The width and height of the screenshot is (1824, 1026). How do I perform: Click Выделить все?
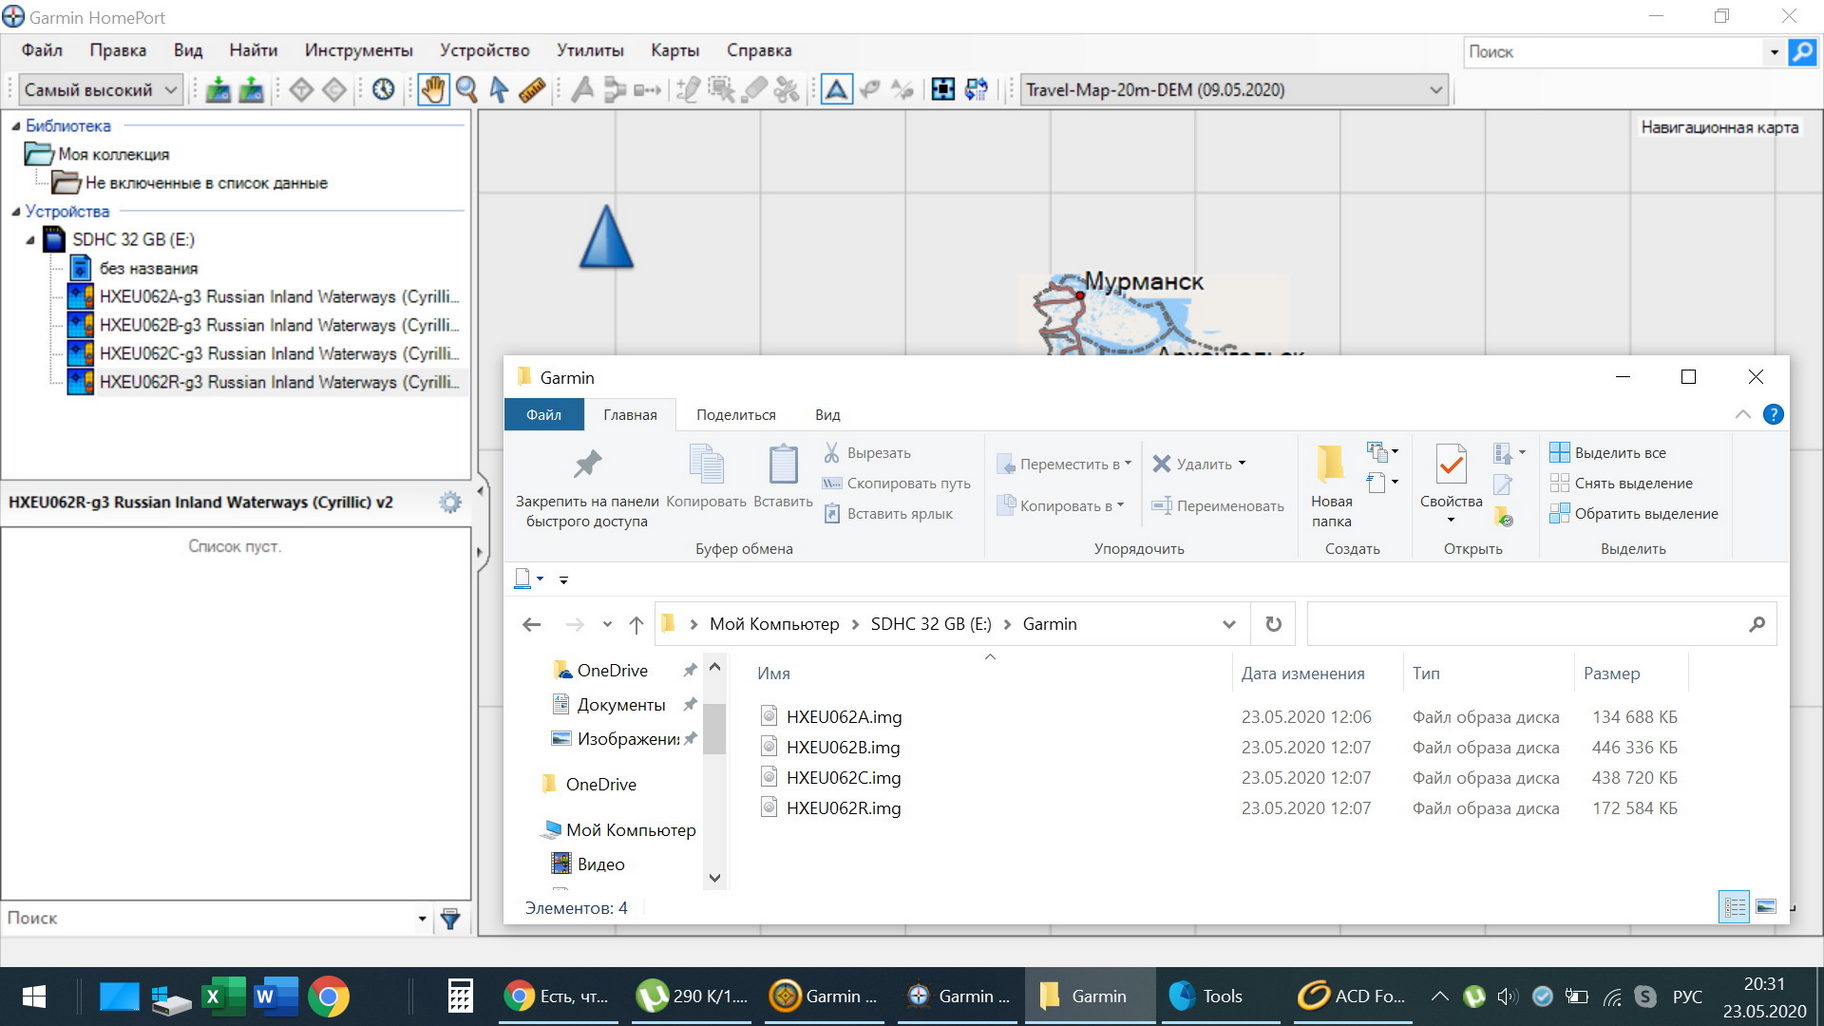[1608, 453]
